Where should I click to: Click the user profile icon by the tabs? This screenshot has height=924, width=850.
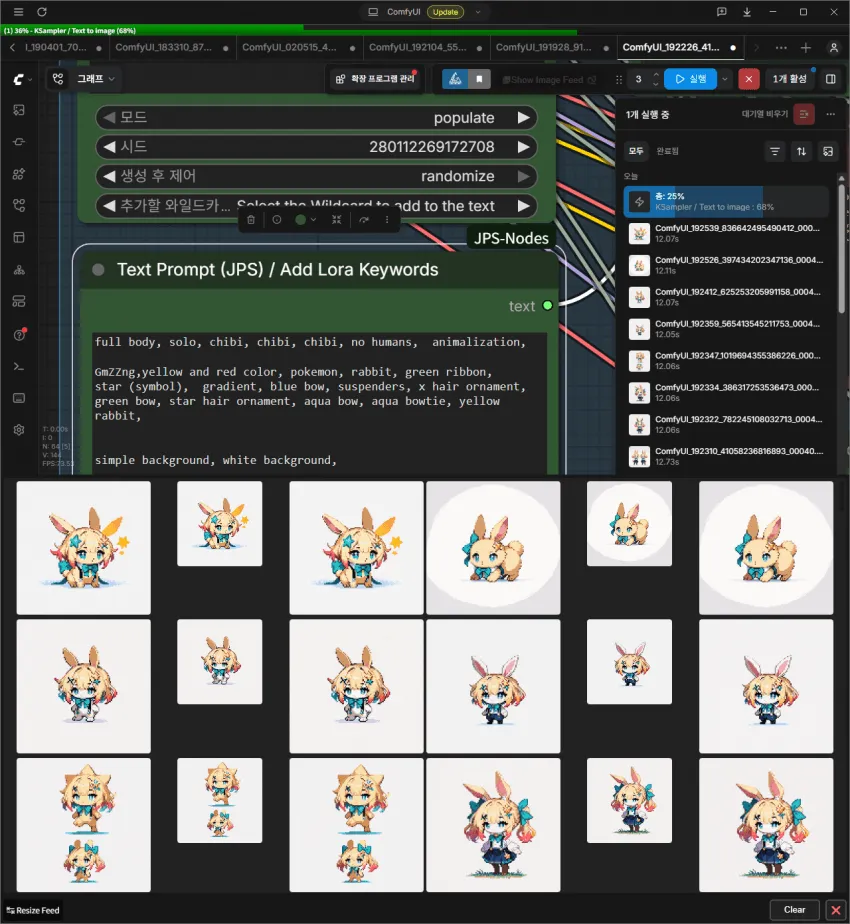pyautogui.click(x=833, y=48)
